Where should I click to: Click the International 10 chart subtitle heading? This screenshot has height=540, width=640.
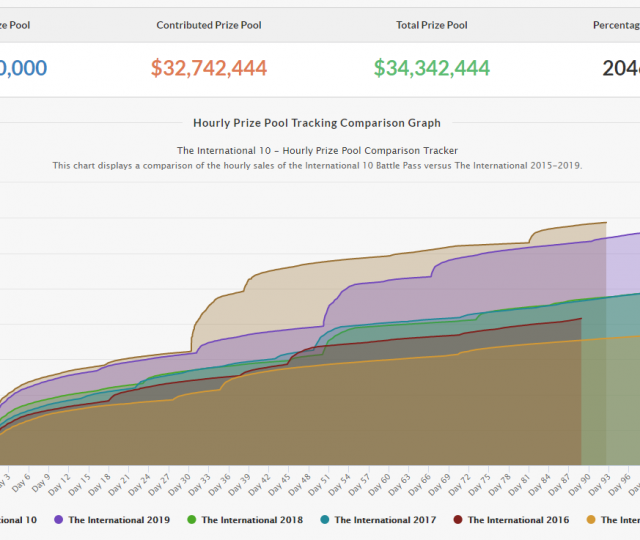(317, 150)
